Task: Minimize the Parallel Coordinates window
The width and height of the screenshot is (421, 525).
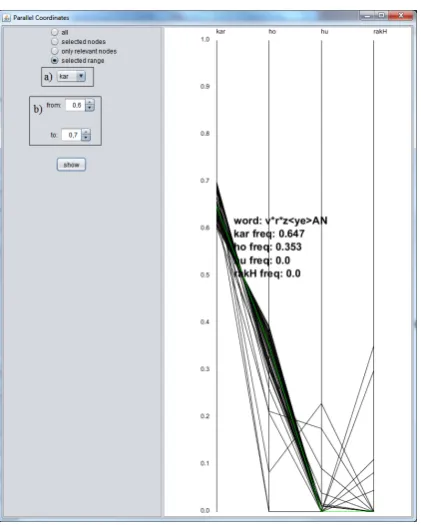Action: click(x=367, y=16)
